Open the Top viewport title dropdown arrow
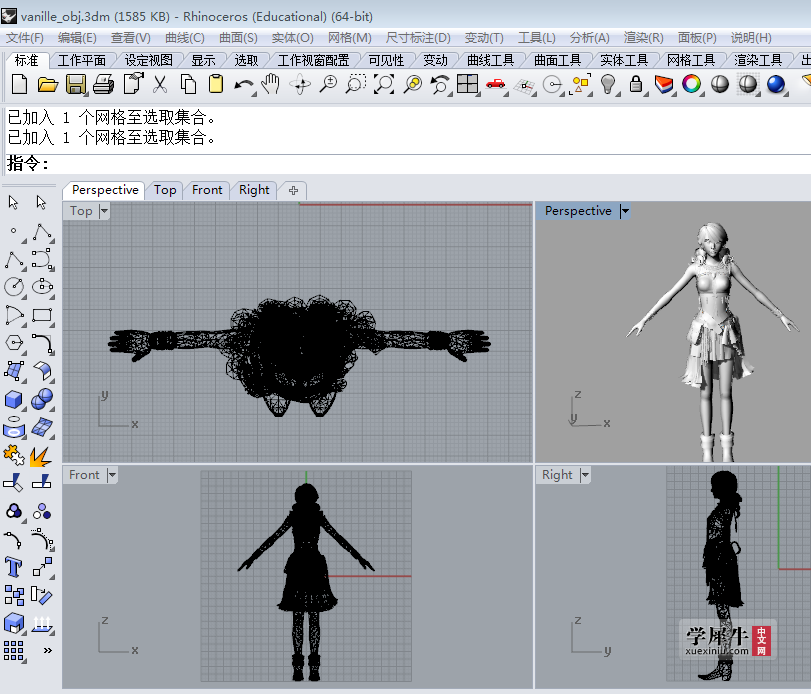This screenshot has height=694, width=811. pos(104,211)
